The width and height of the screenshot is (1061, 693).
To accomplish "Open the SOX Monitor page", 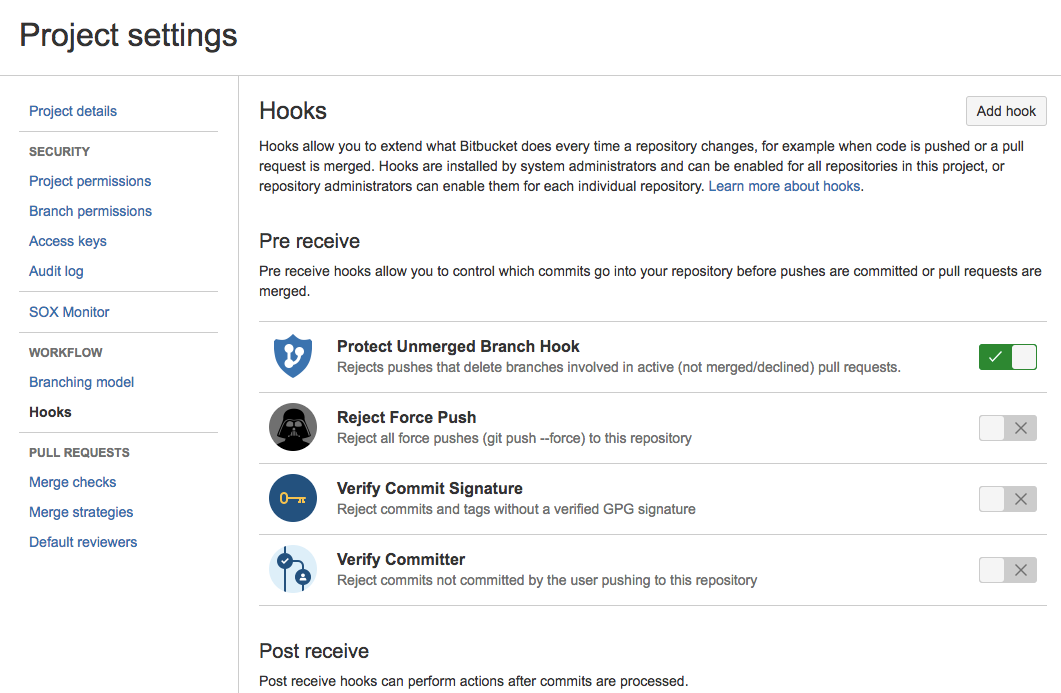I will pos(69,312).
